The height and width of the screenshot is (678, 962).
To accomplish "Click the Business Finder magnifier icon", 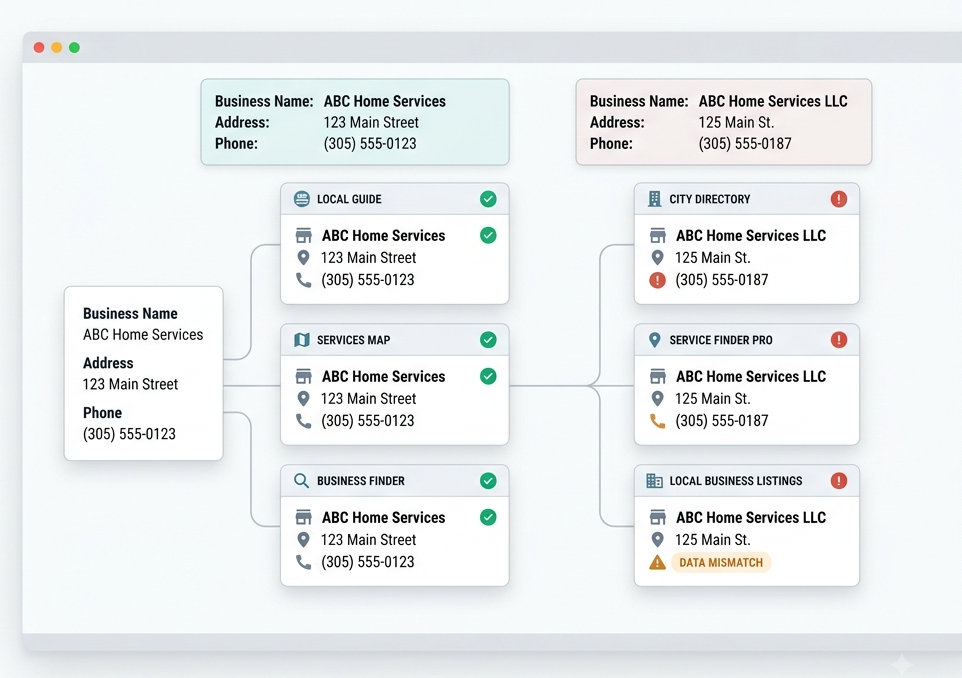I will coord(301,480).
